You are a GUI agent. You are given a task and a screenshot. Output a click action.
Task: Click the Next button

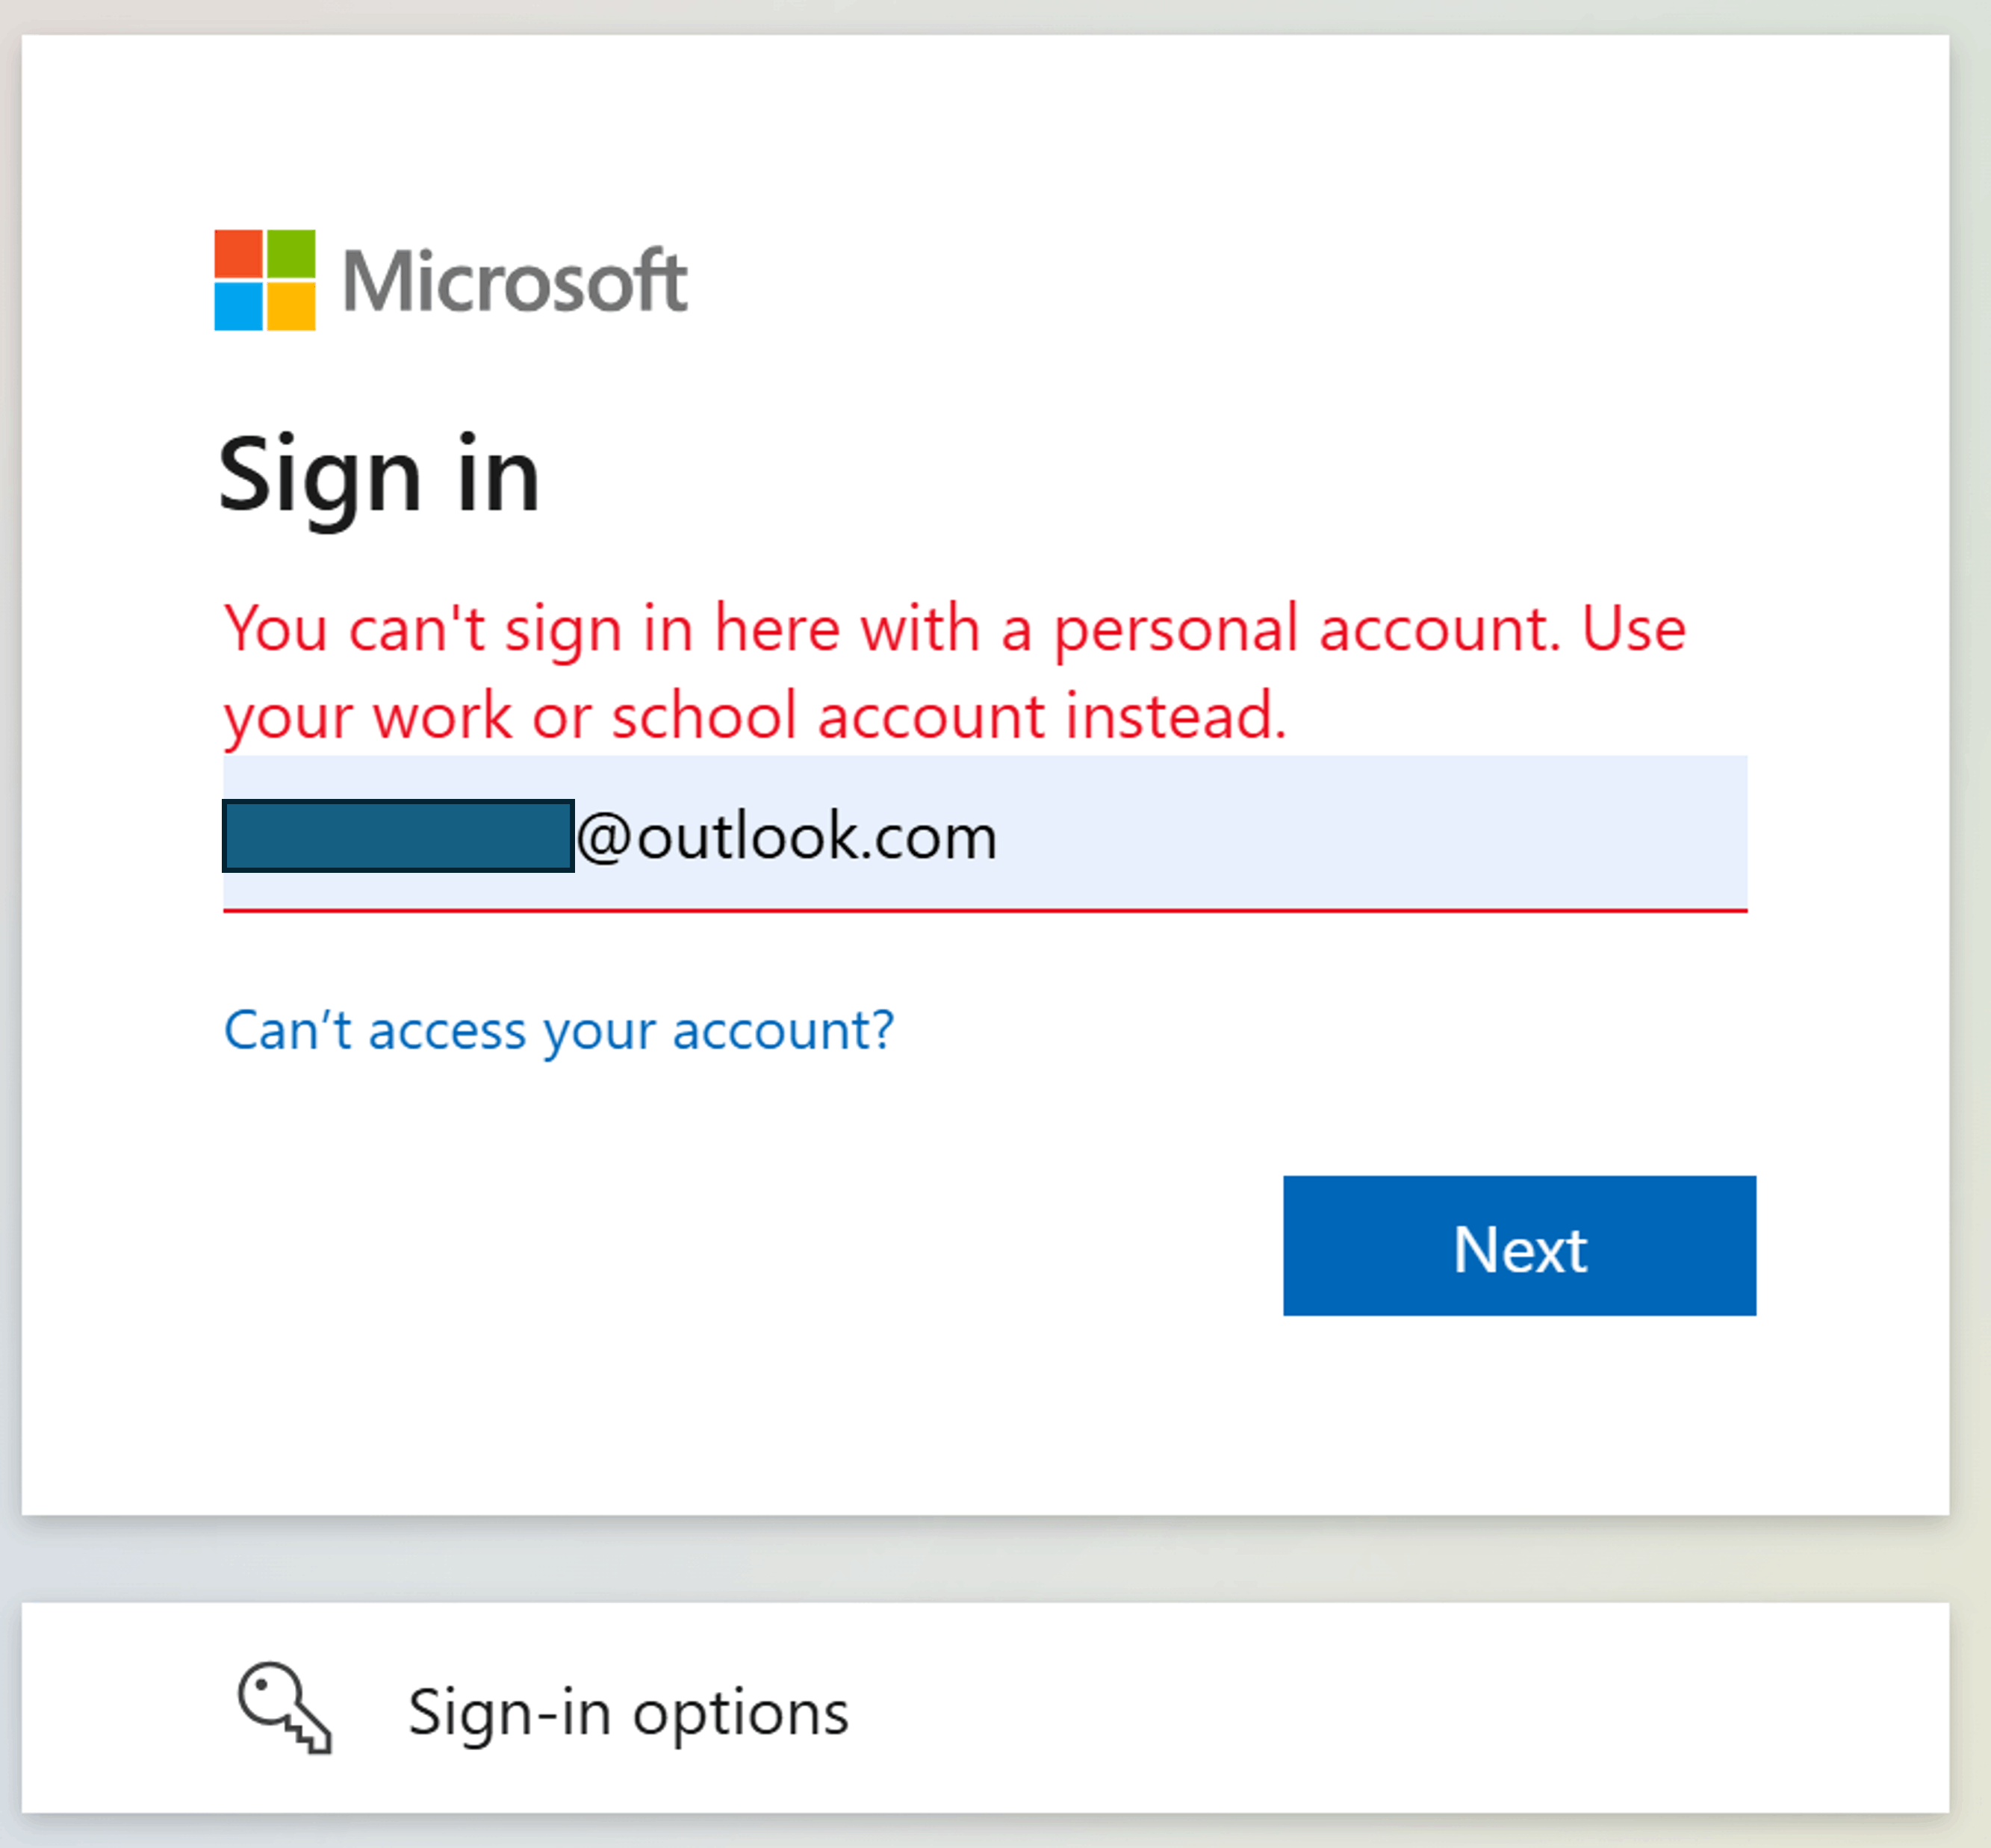[1519, 1246]
